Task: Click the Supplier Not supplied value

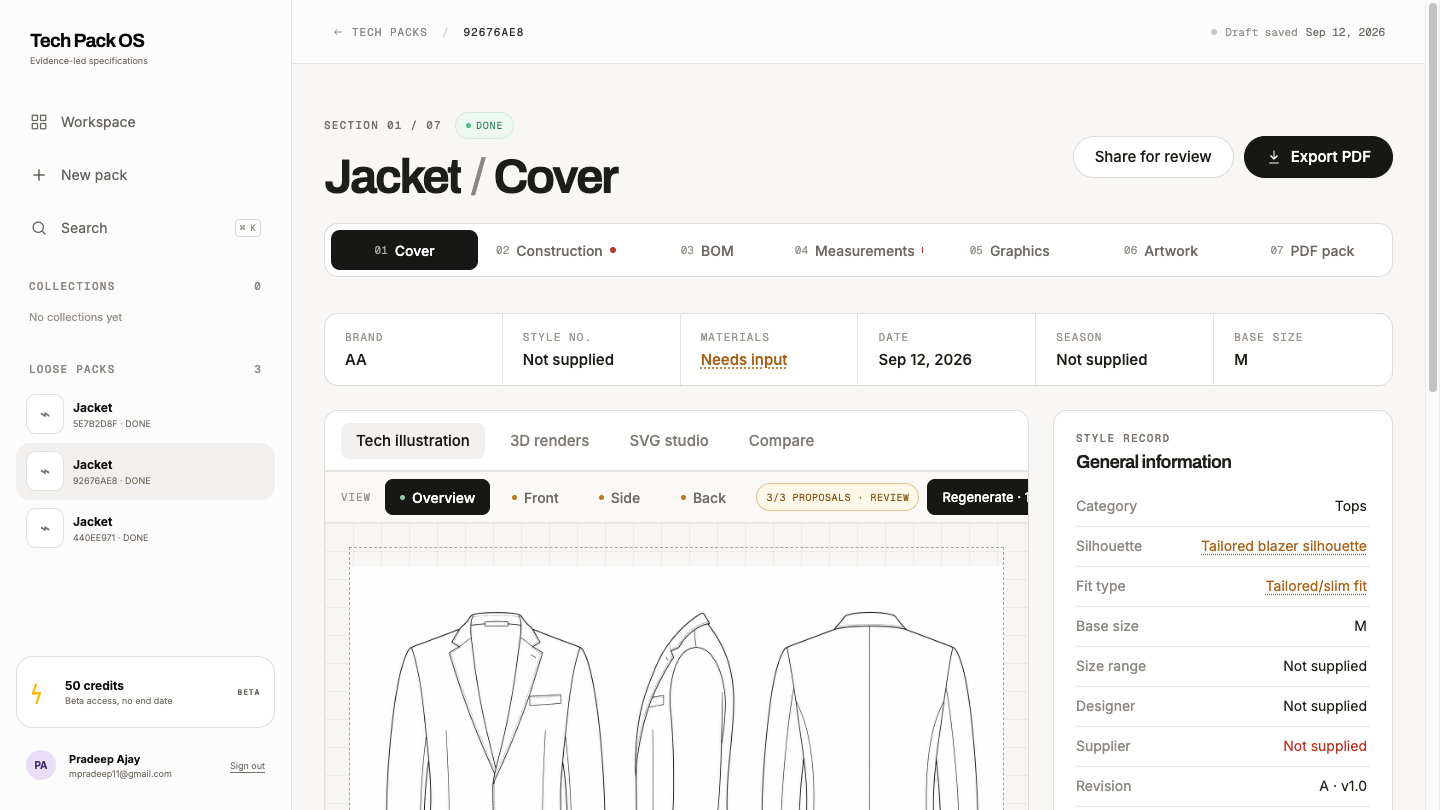Action: click(1325, 746)
